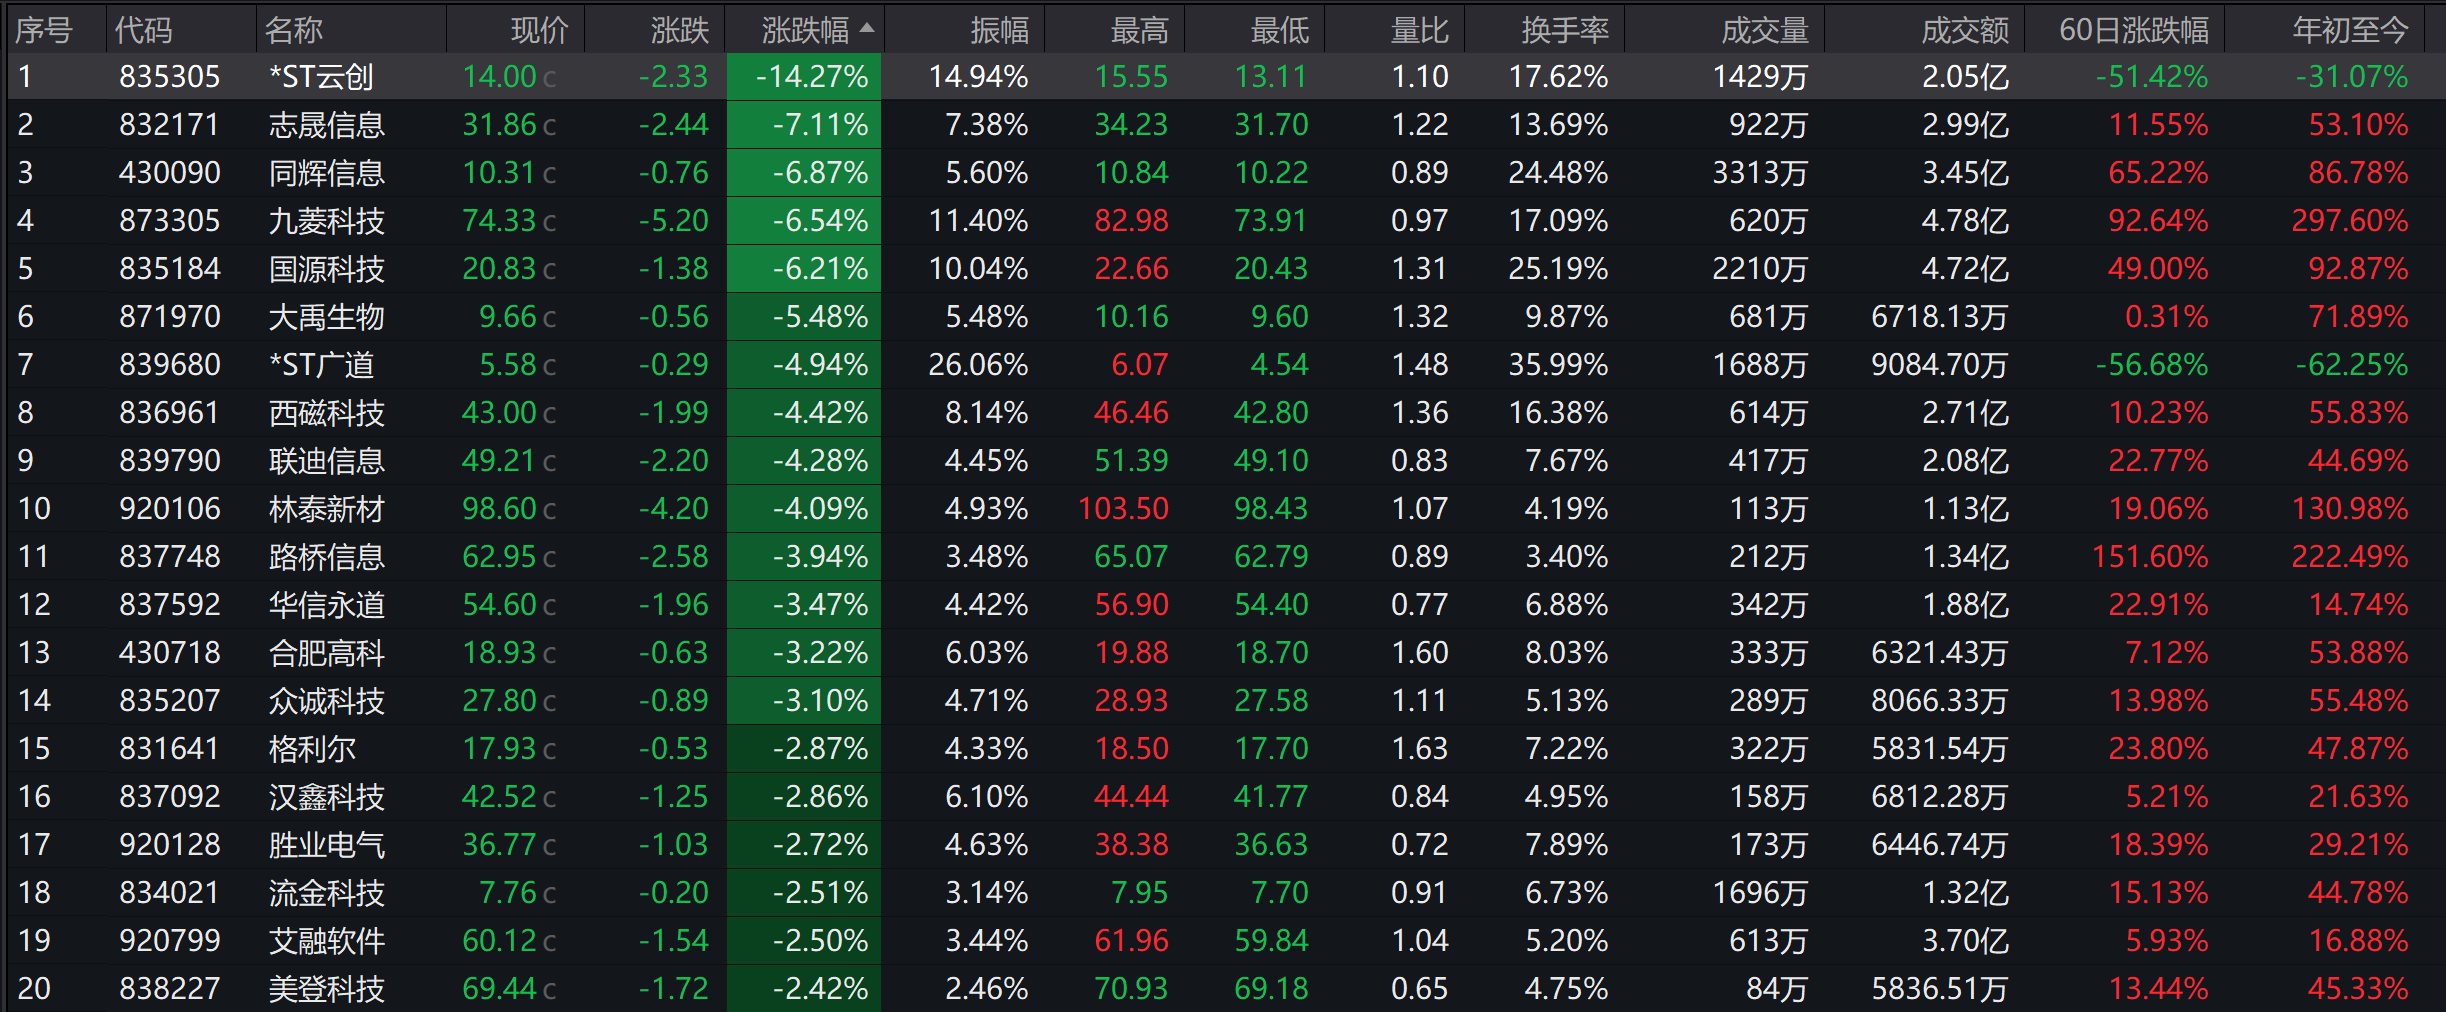
Task: Sort by the 最高 column header
Action: click(x=1139, y=31)
